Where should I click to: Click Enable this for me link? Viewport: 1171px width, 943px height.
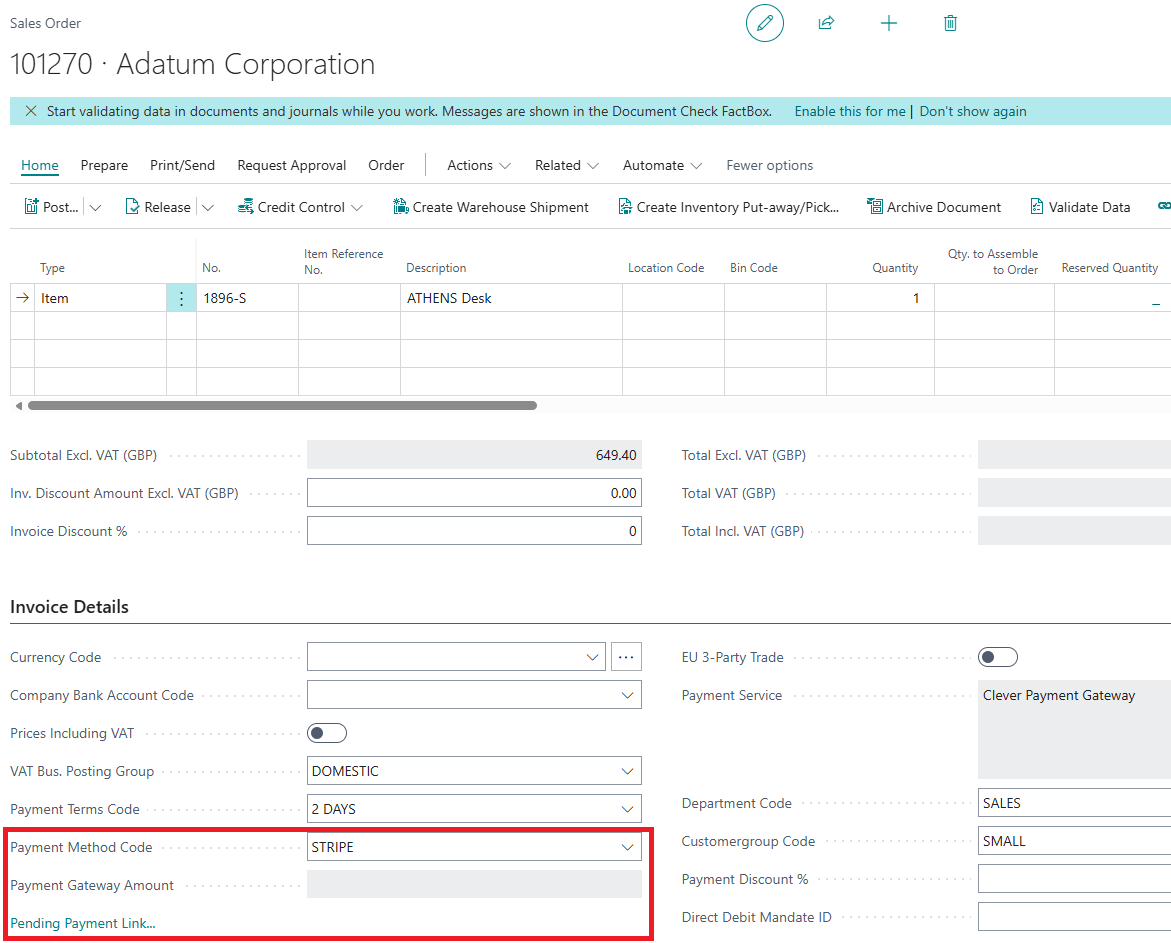point(849,112)
